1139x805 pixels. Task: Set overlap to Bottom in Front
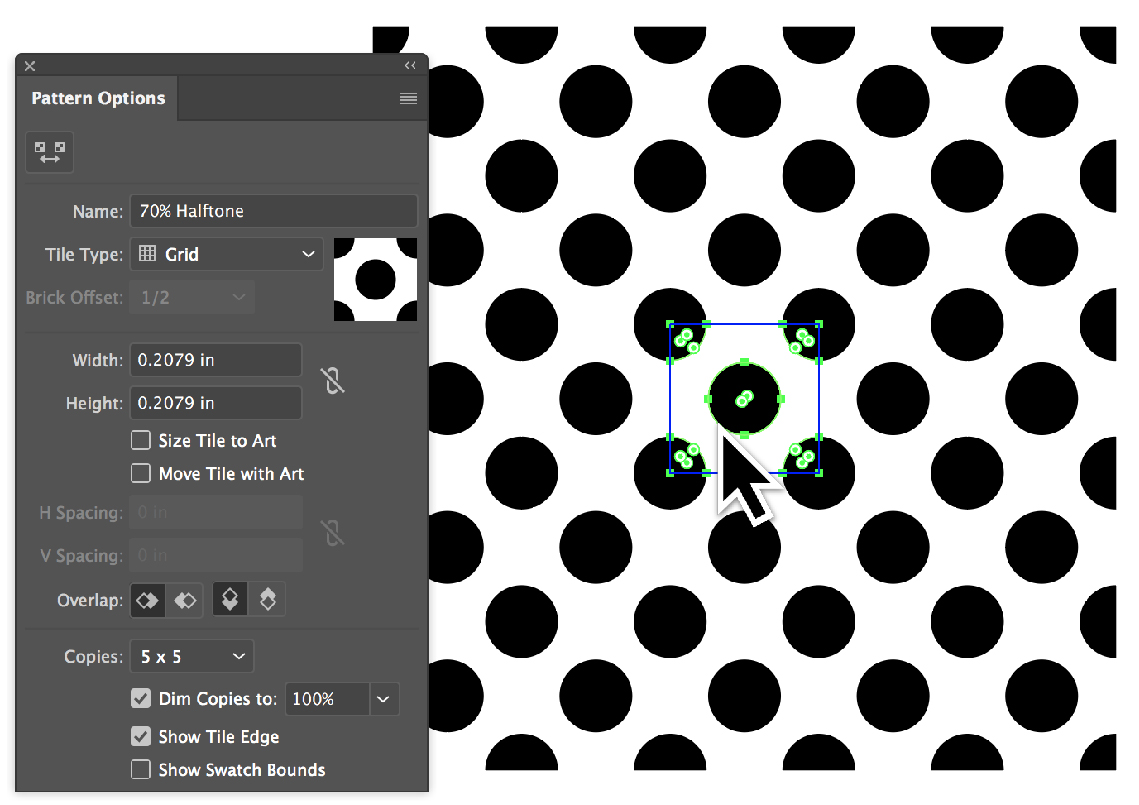[x=266, y=598]
